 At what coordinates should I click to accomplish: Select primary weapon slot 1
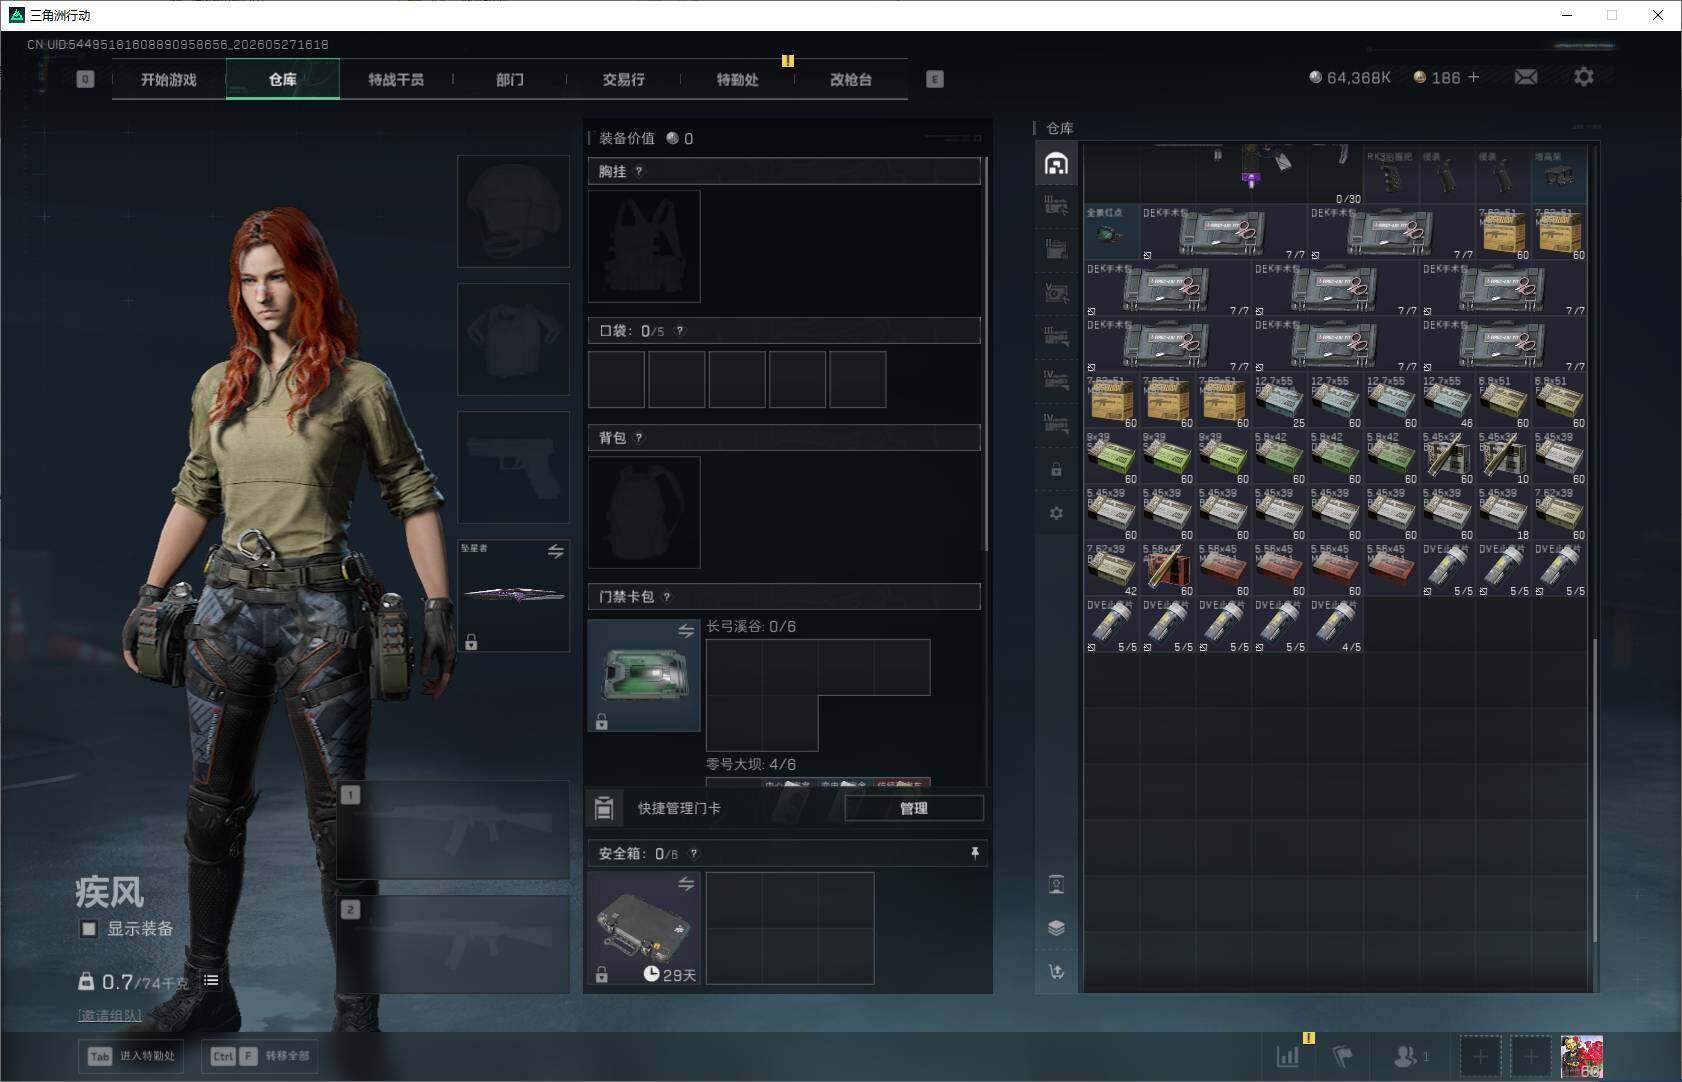pyautogui.click(x=454, y=830)
